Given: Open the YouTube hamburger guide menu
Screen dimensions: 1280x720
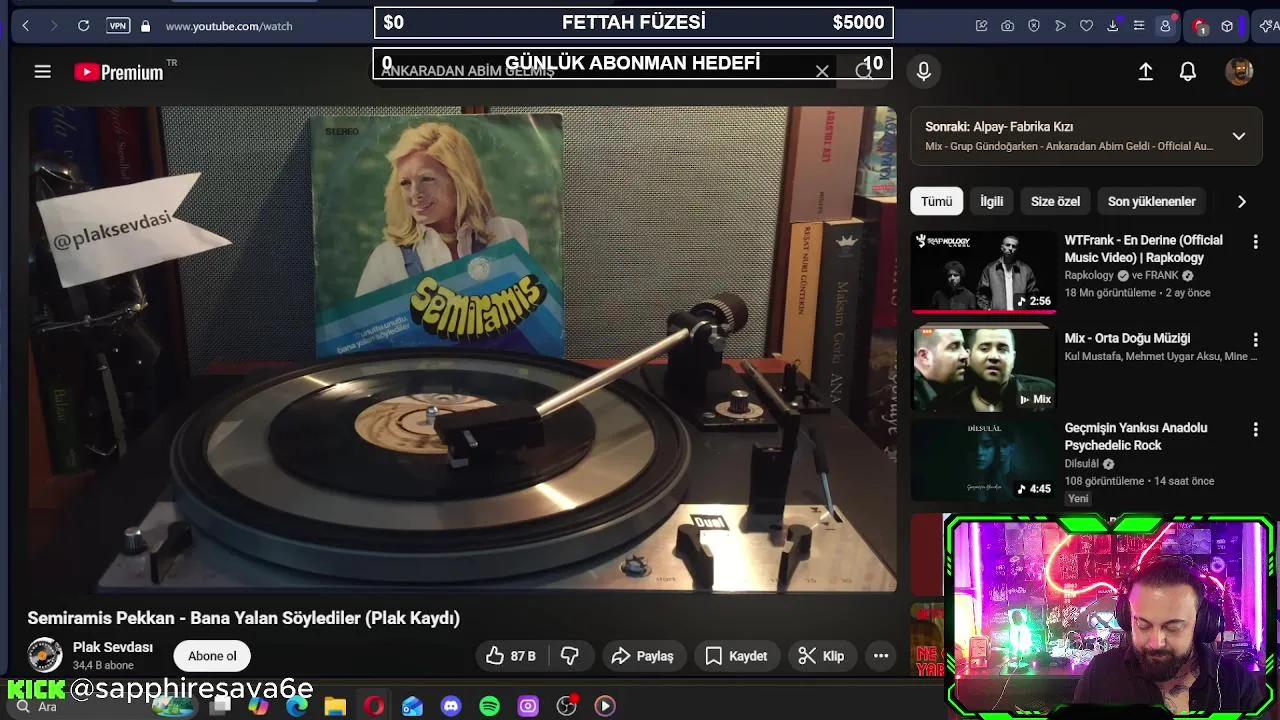Looking at the screenshot, I should coord(42,71).
